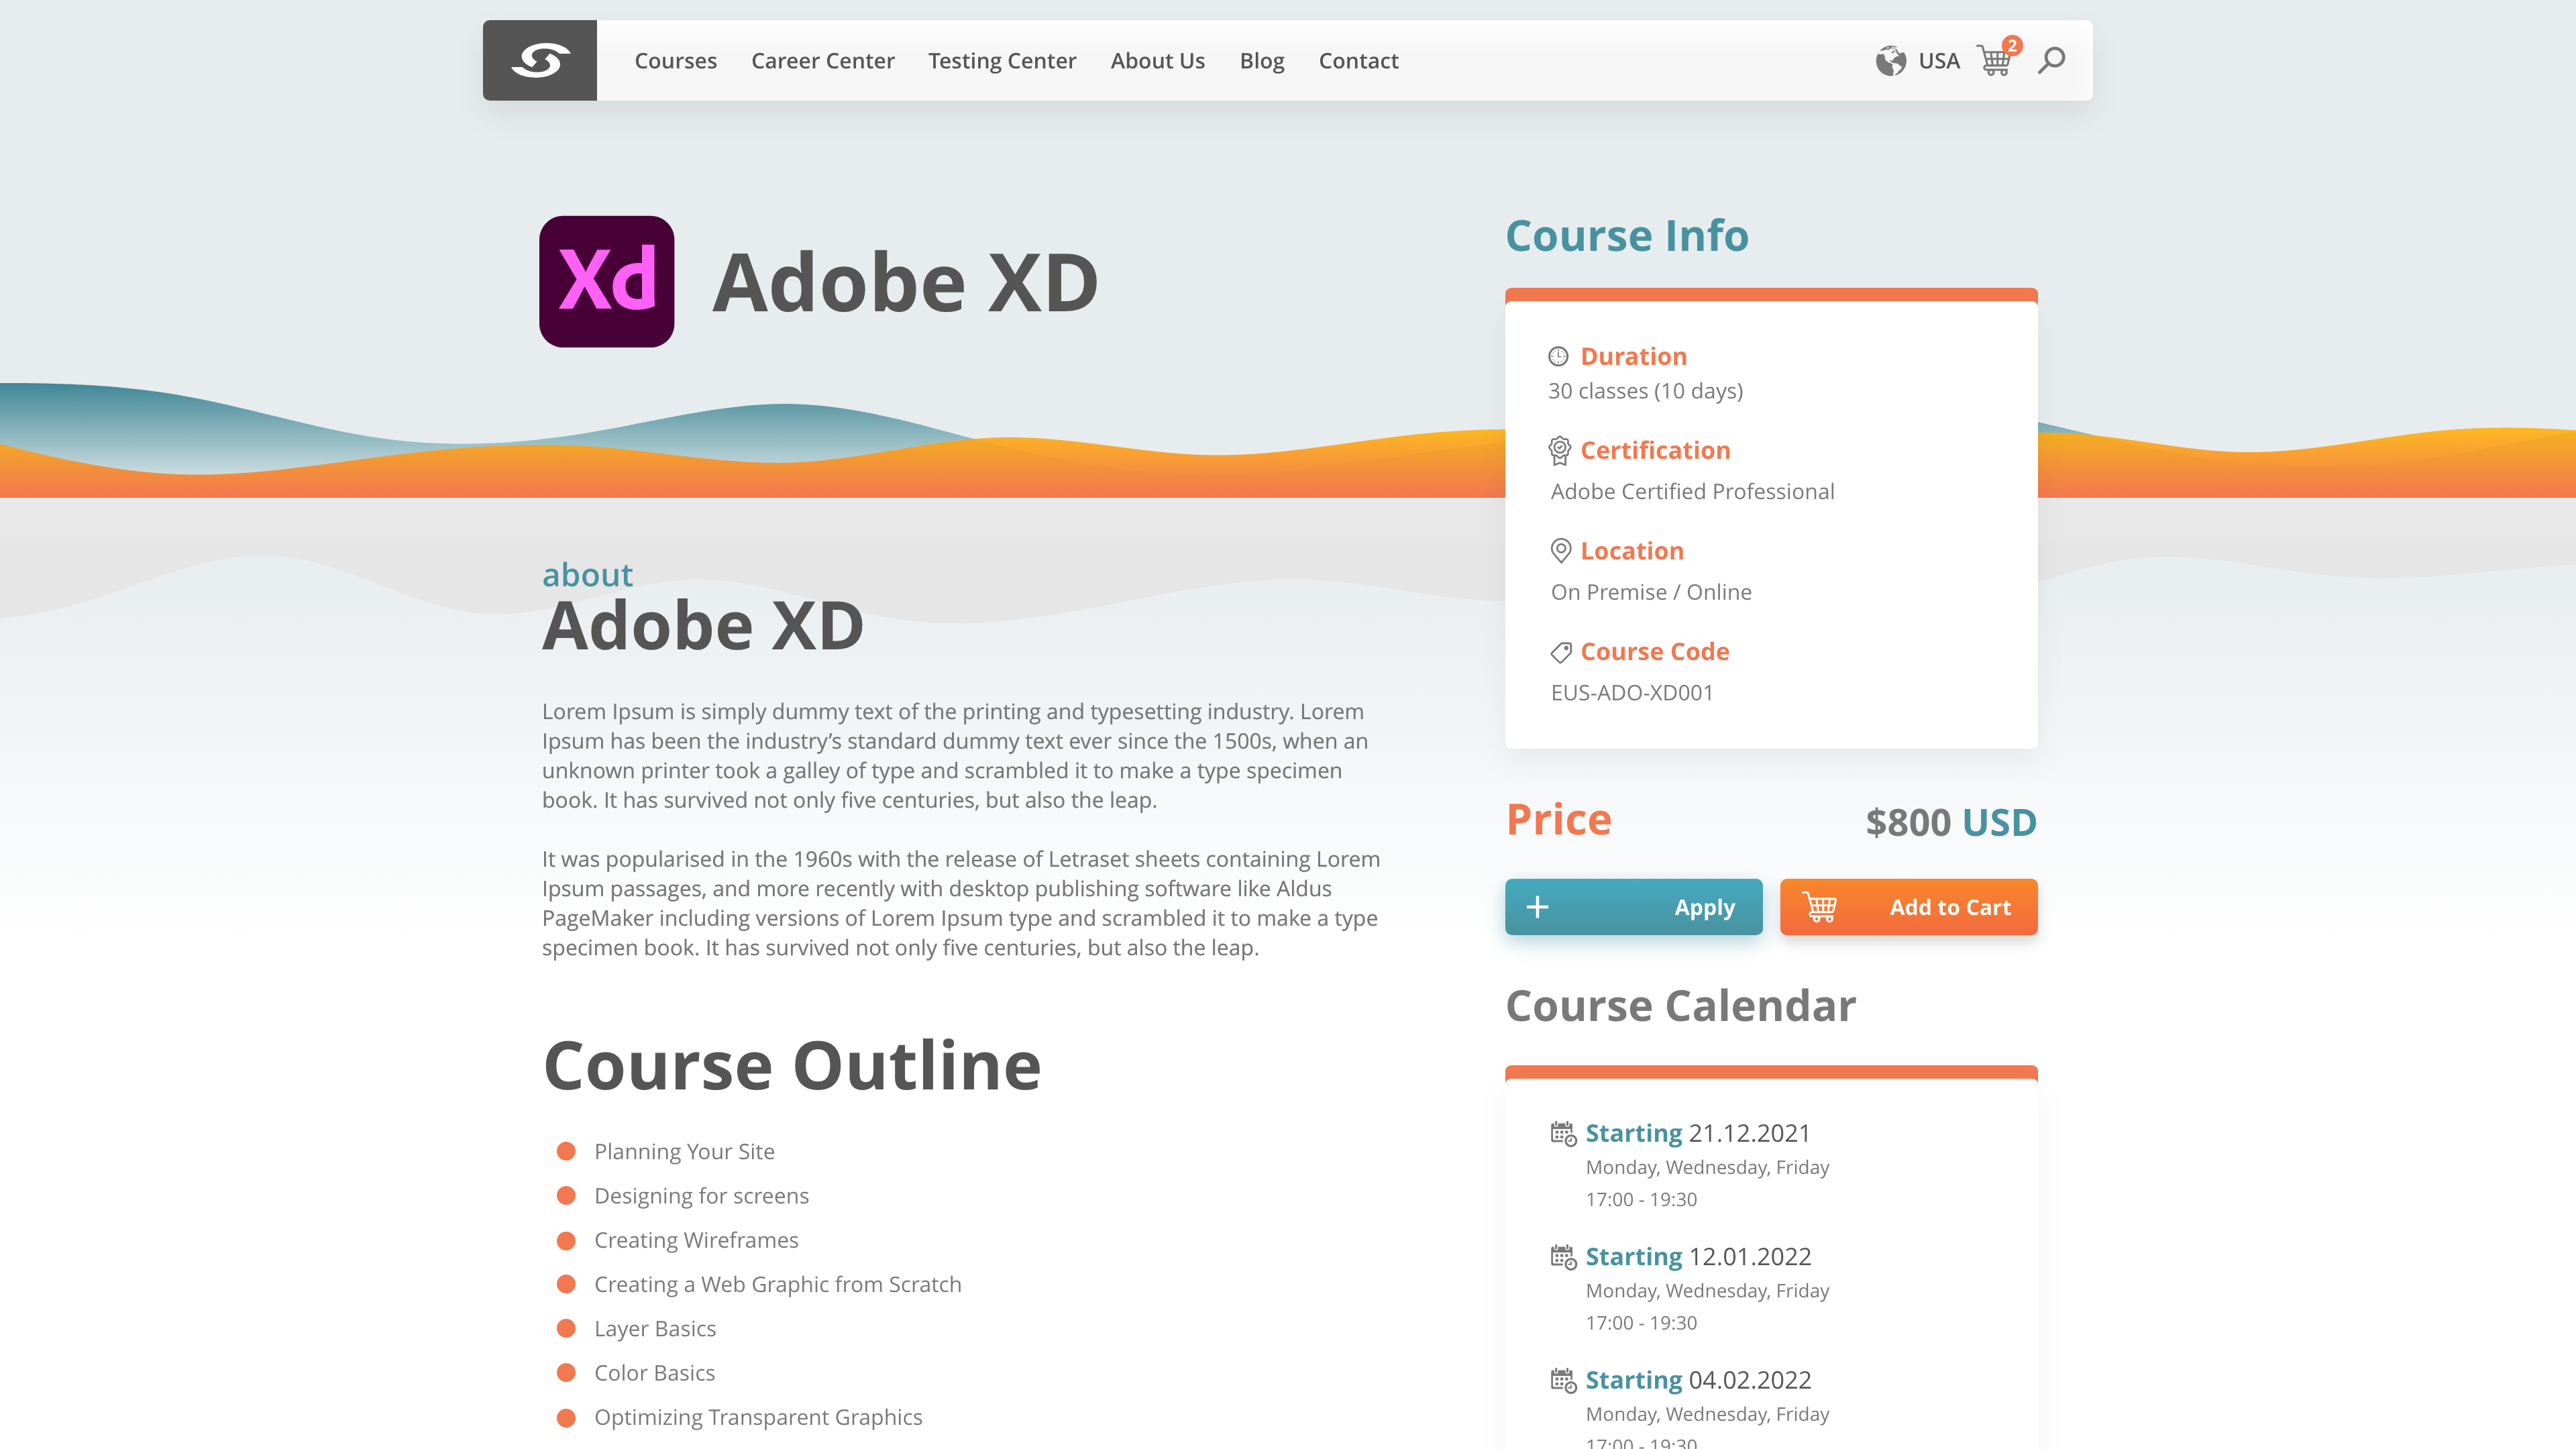Image resolution: width=2576 pixels, height=1449 pixels.
Task: Click the first Lorem Ipsum paragraph
Action: [x=955, y=755]
